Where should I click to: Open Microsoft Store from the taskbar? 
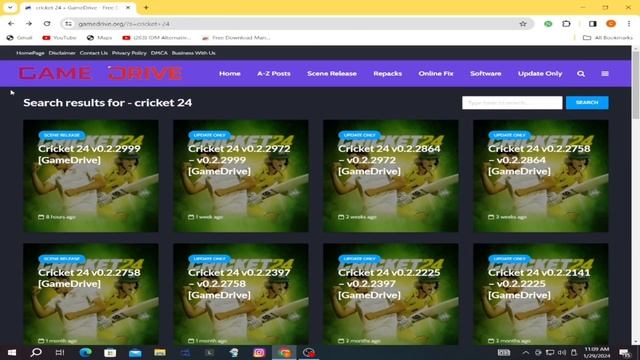pos(110,353)
